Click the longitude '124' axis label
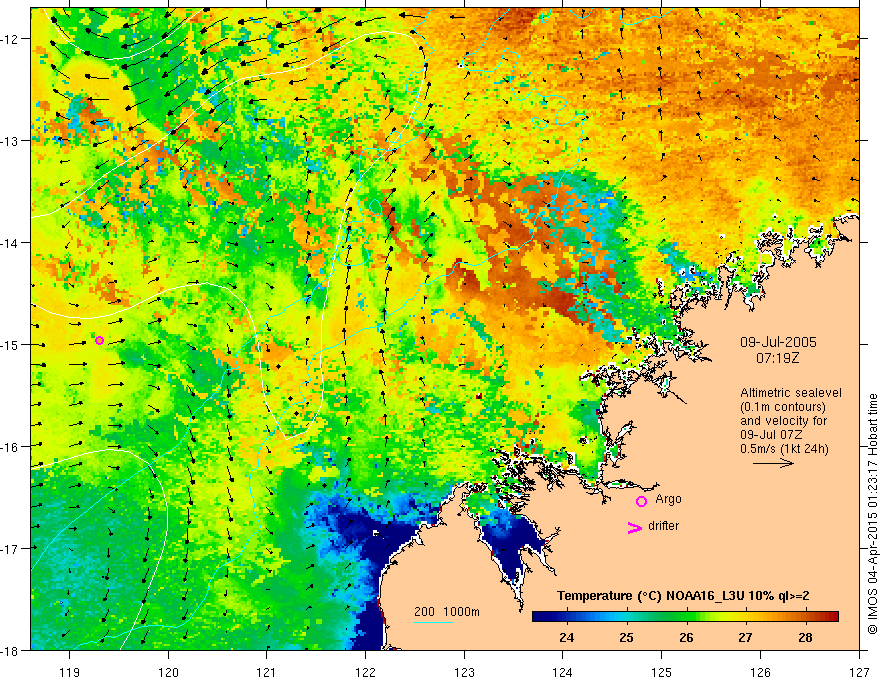The height and width of the screenshot is (680, 880). pyautogui.click(x=563, y=672)
